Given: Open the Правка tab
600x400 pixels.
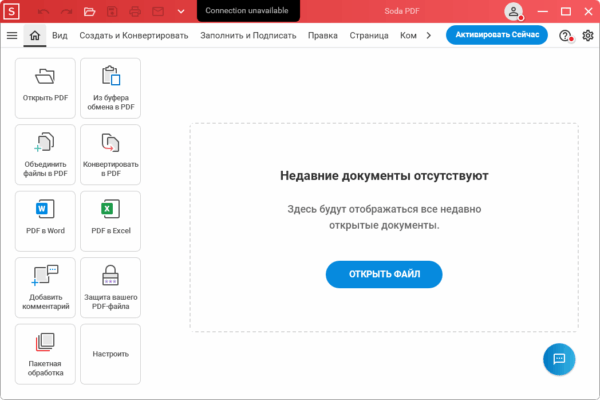Looking at the screenshot, I should point(323,36).
